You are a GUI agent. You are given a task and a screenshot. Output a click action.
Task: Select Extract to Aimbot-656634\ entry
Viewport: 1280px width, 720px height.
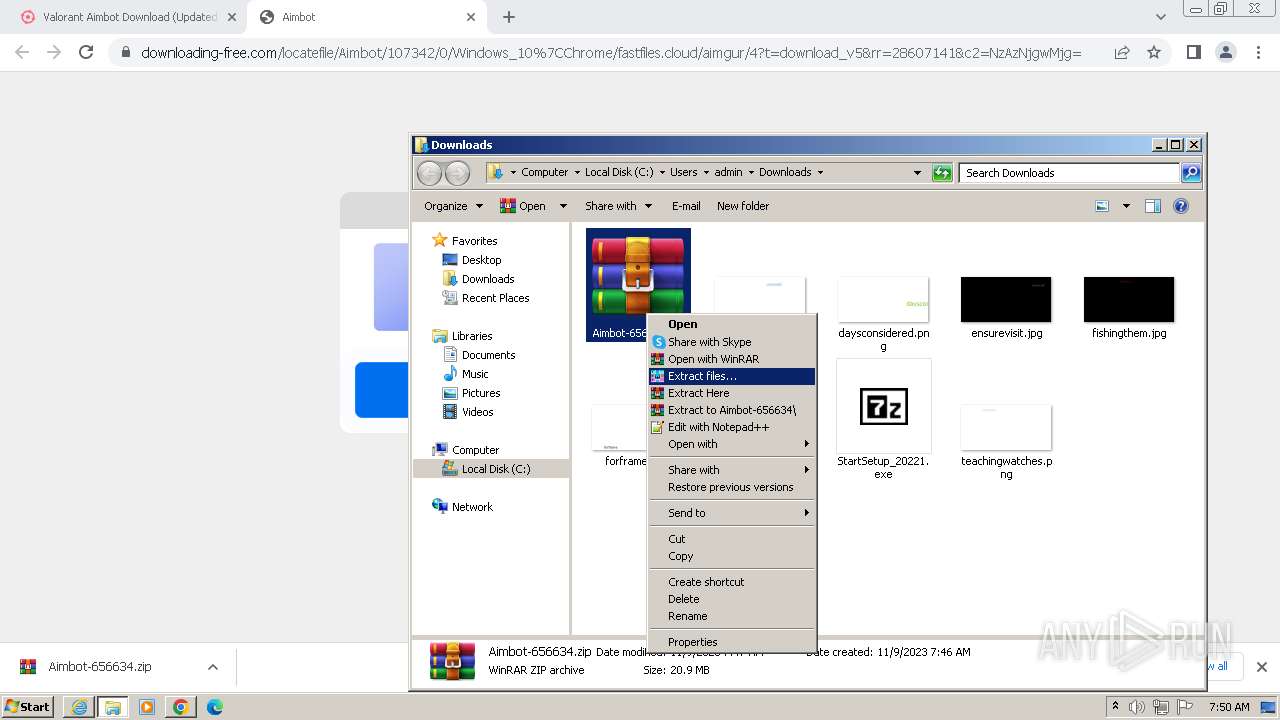732,410
